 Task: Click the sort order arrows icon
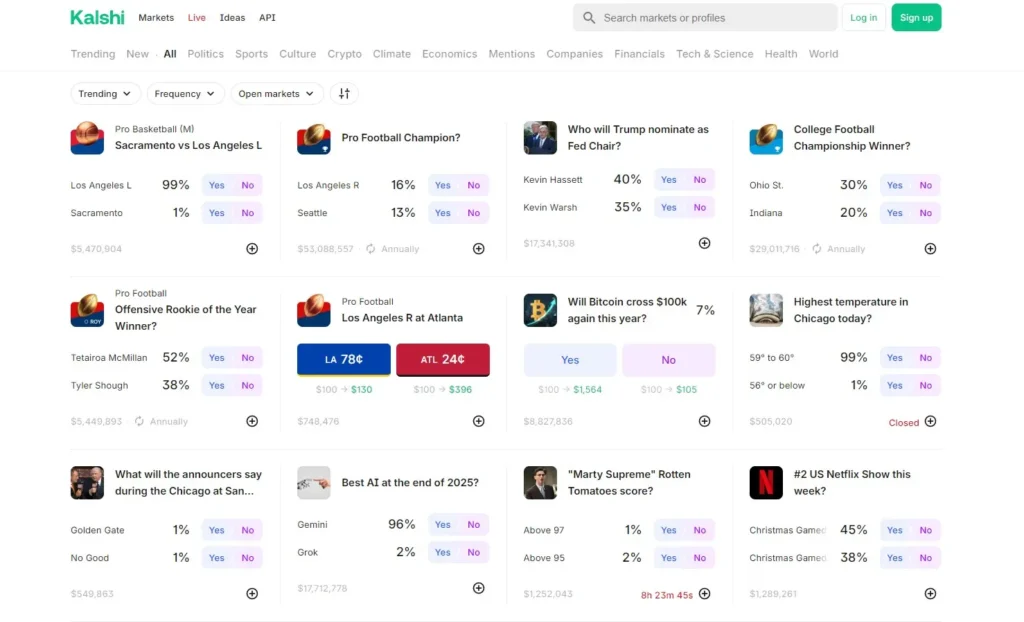344,94
